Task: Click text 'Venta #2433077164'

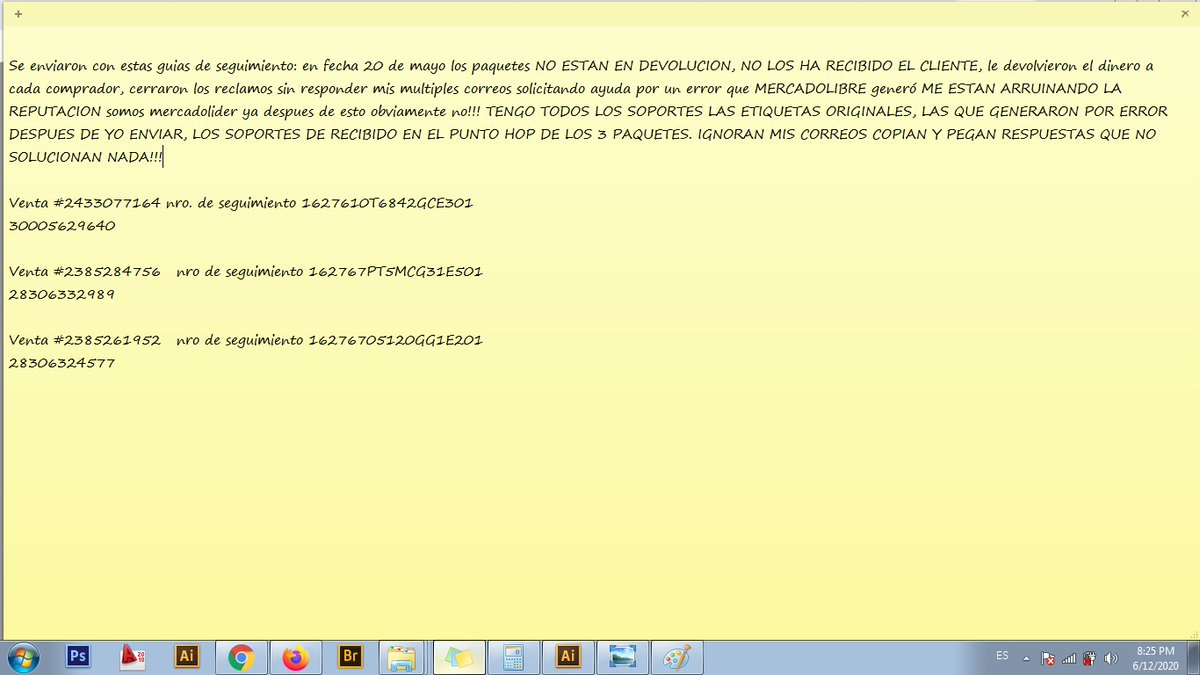Action: tap(84, 203)
